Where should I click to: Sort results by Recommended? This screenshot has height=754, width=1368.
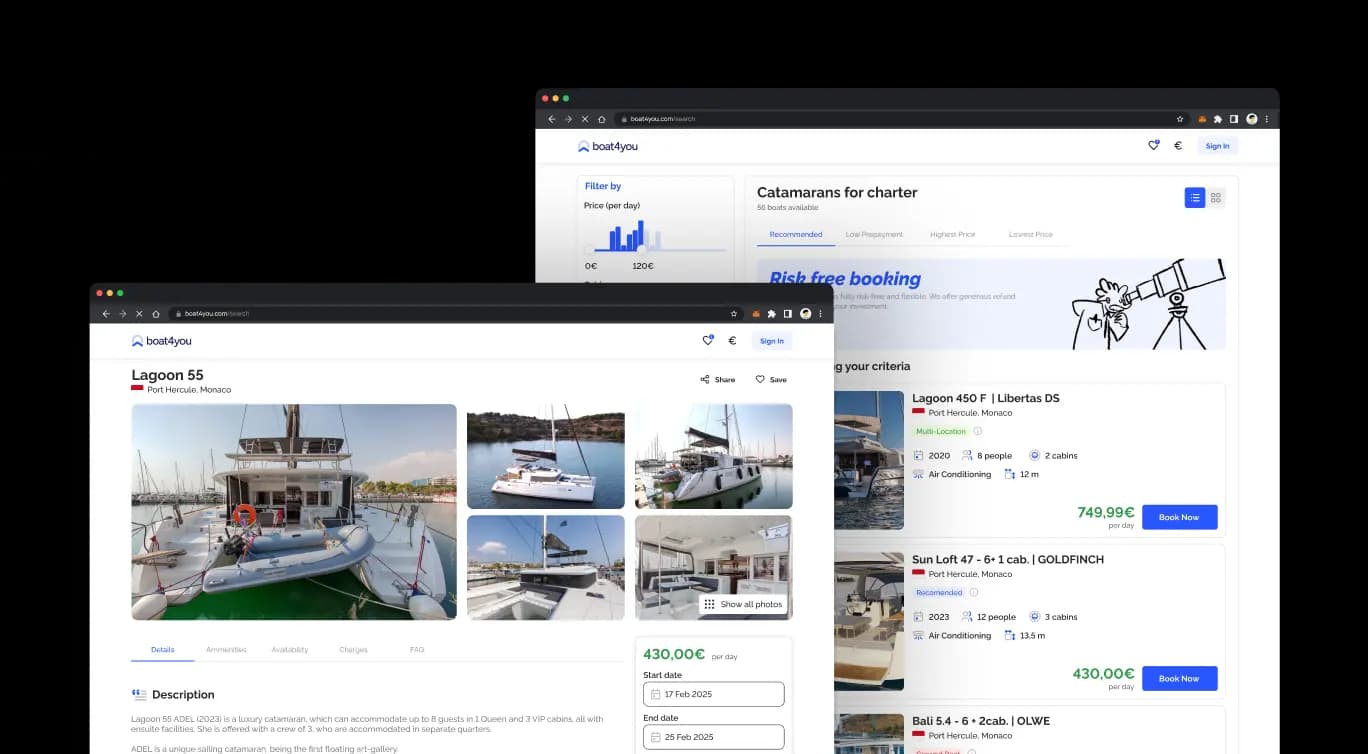[795, 233]
